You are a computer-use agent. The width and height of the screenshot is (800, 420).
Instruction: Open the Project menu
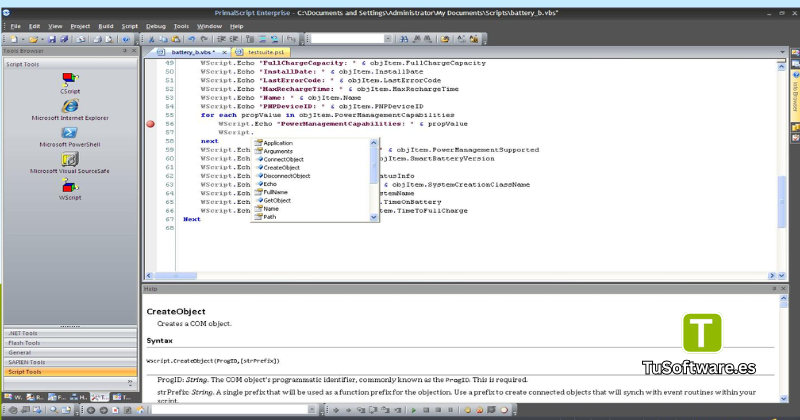click(80, 26)
